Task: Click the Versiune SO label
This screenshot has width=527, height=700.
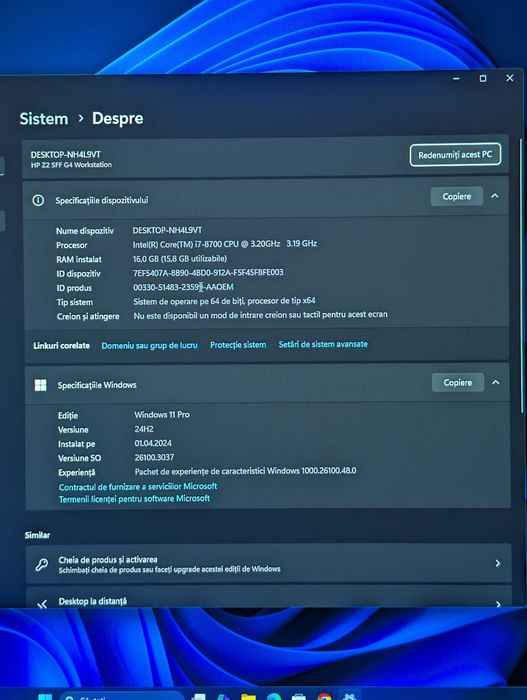Action: coord(79,458)
